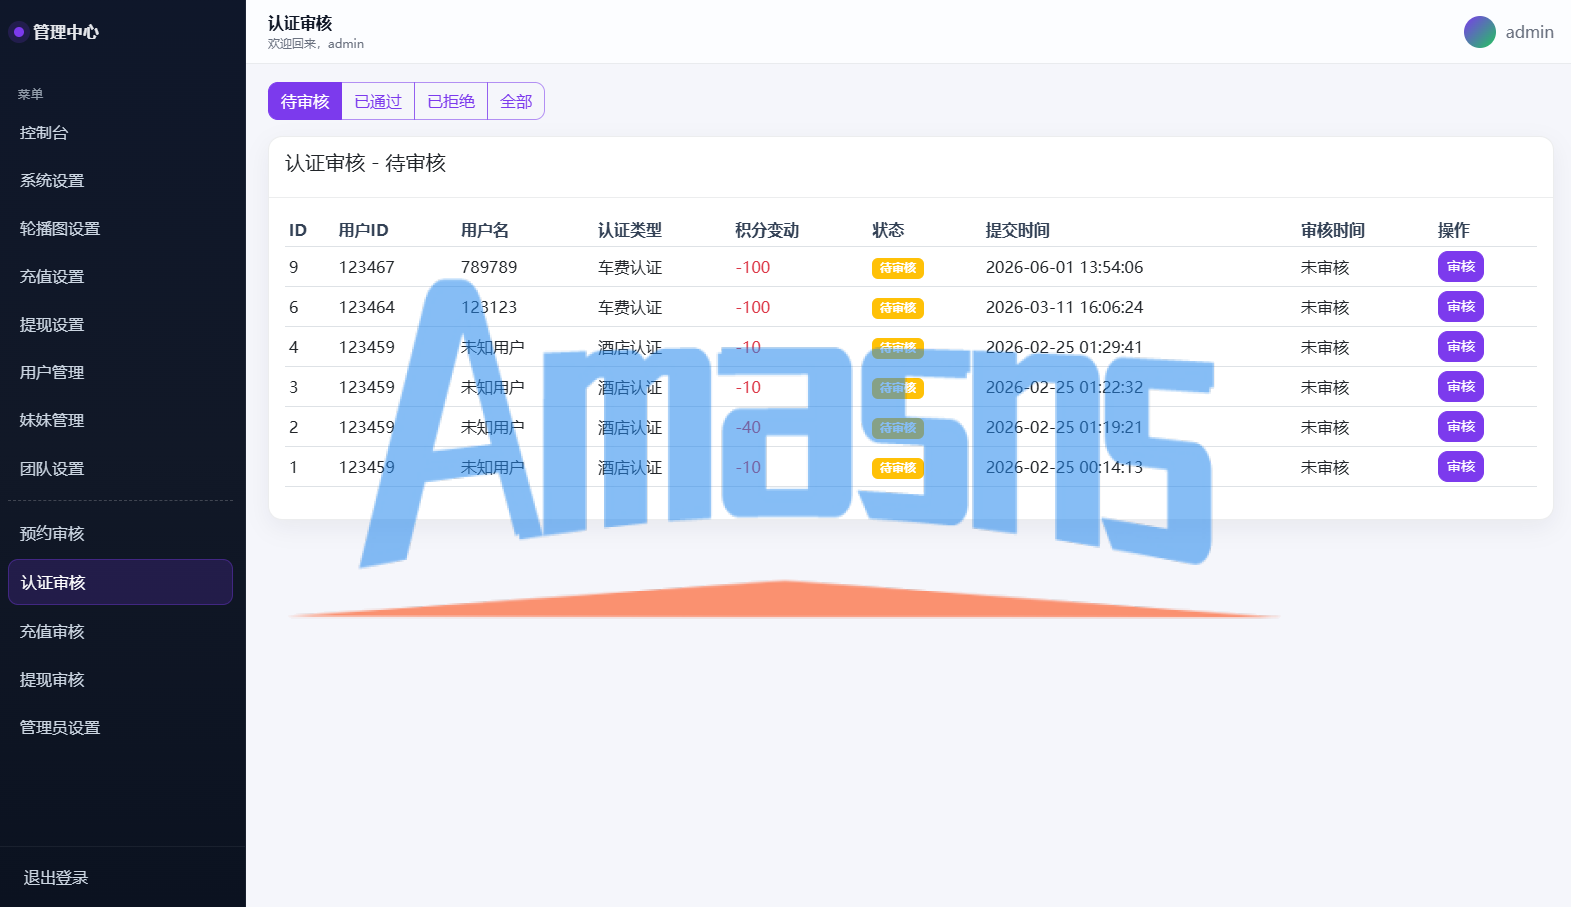This screenshot has height=907, width=1571.
Task: Click username 789789 cell
Action: pos(489,267)
